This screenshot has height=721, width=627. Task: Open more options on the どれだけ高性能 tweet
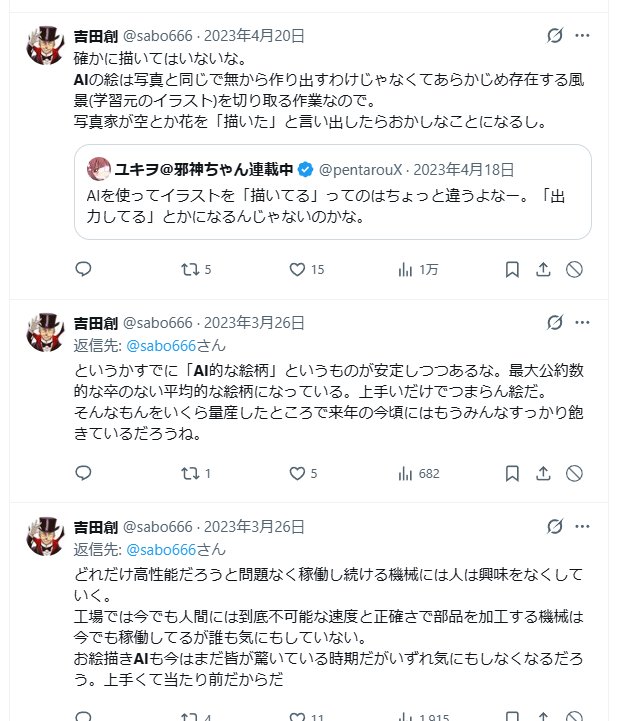coord(584,526)
